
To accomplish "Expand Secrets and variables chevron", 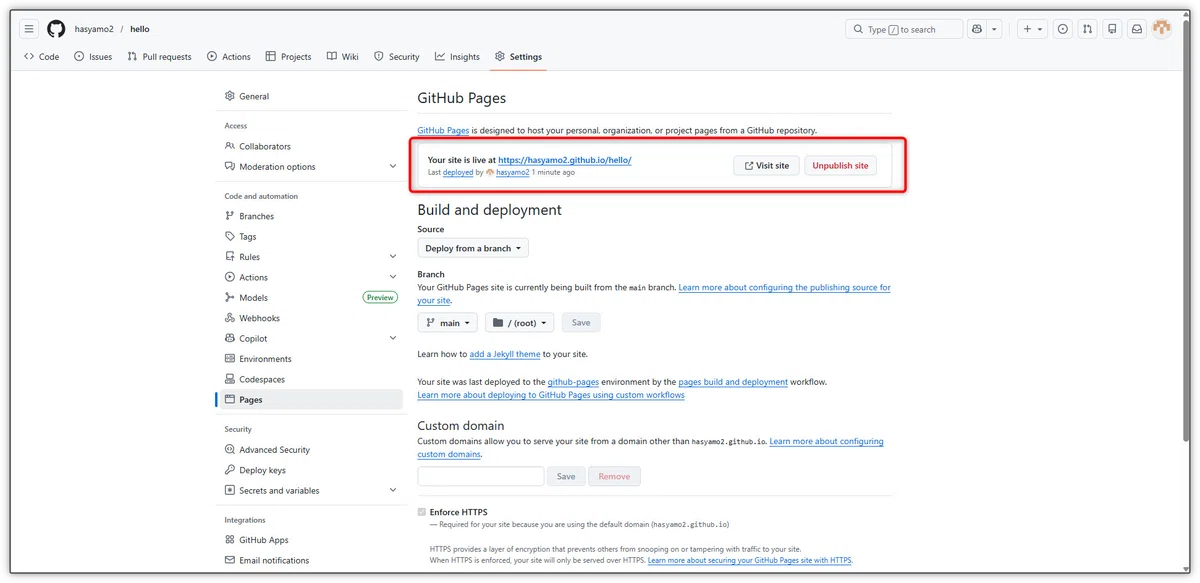I will pyautogui.click(x=392, y=490).
